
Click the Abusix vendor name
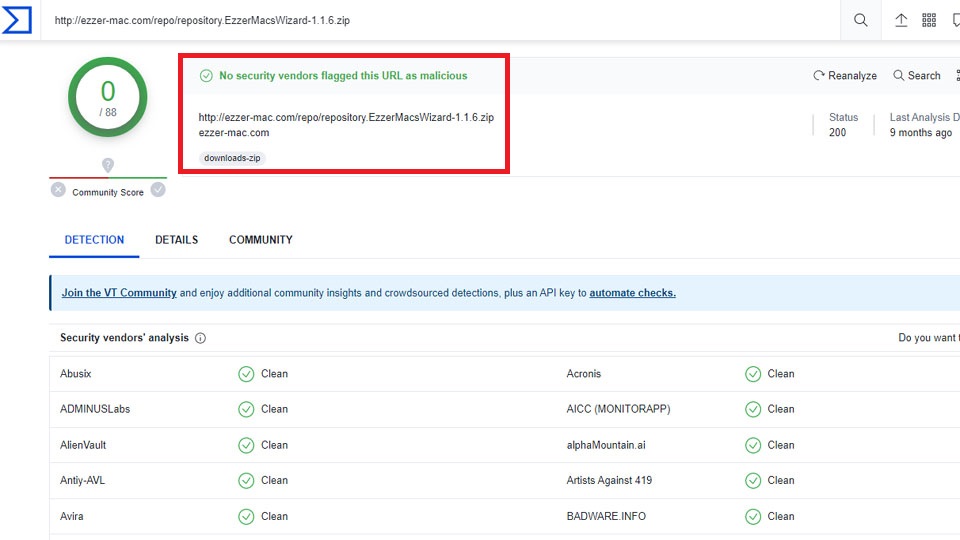pyautogui.click(x=75, y=373)
